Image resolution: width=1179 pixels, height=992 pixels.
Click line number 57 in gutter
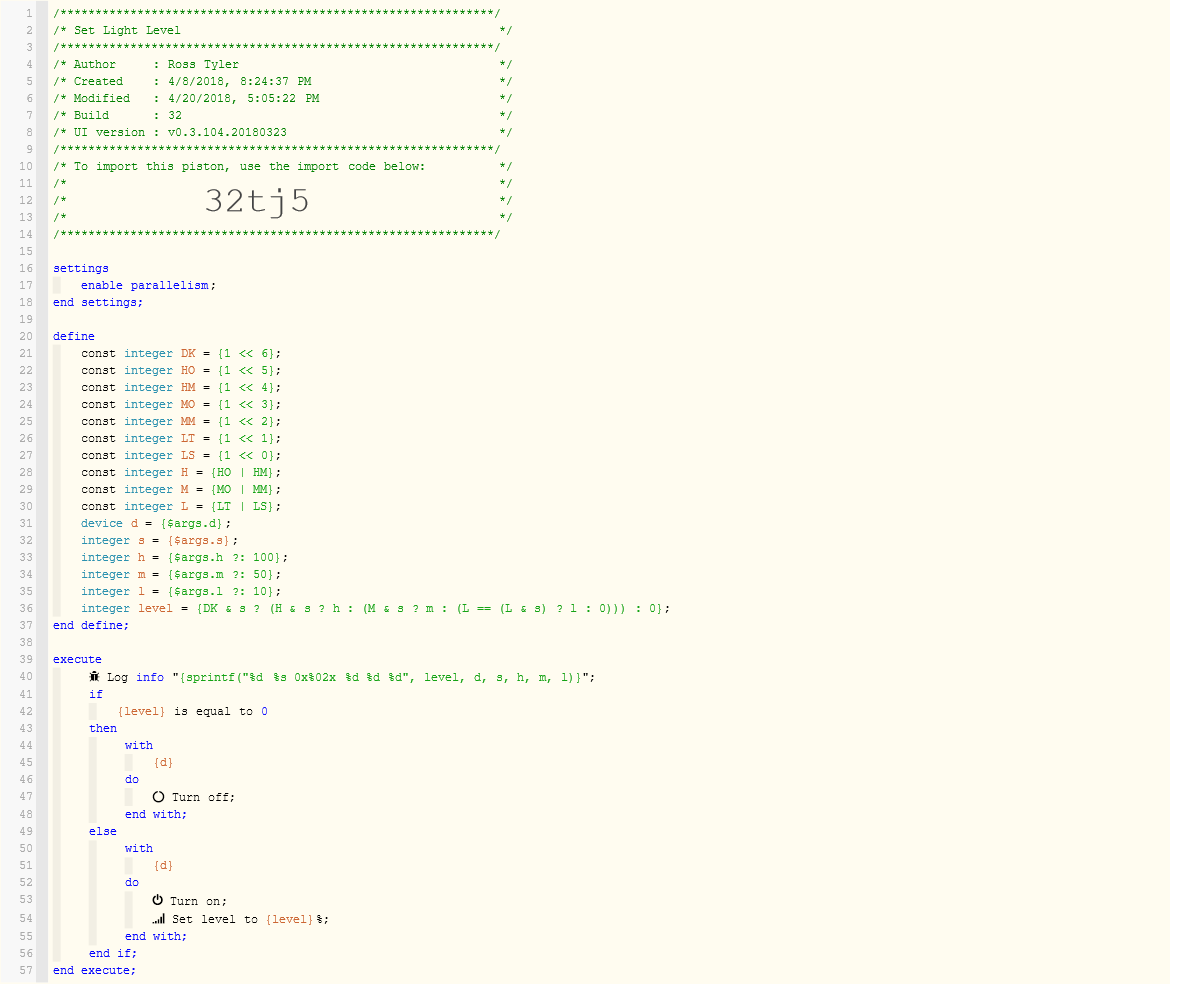(x=26, y=971)
